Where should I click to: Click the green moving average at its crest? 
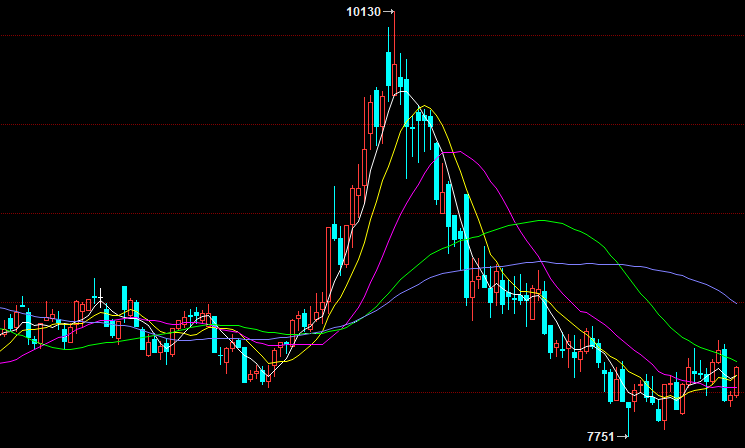(544, 220)
